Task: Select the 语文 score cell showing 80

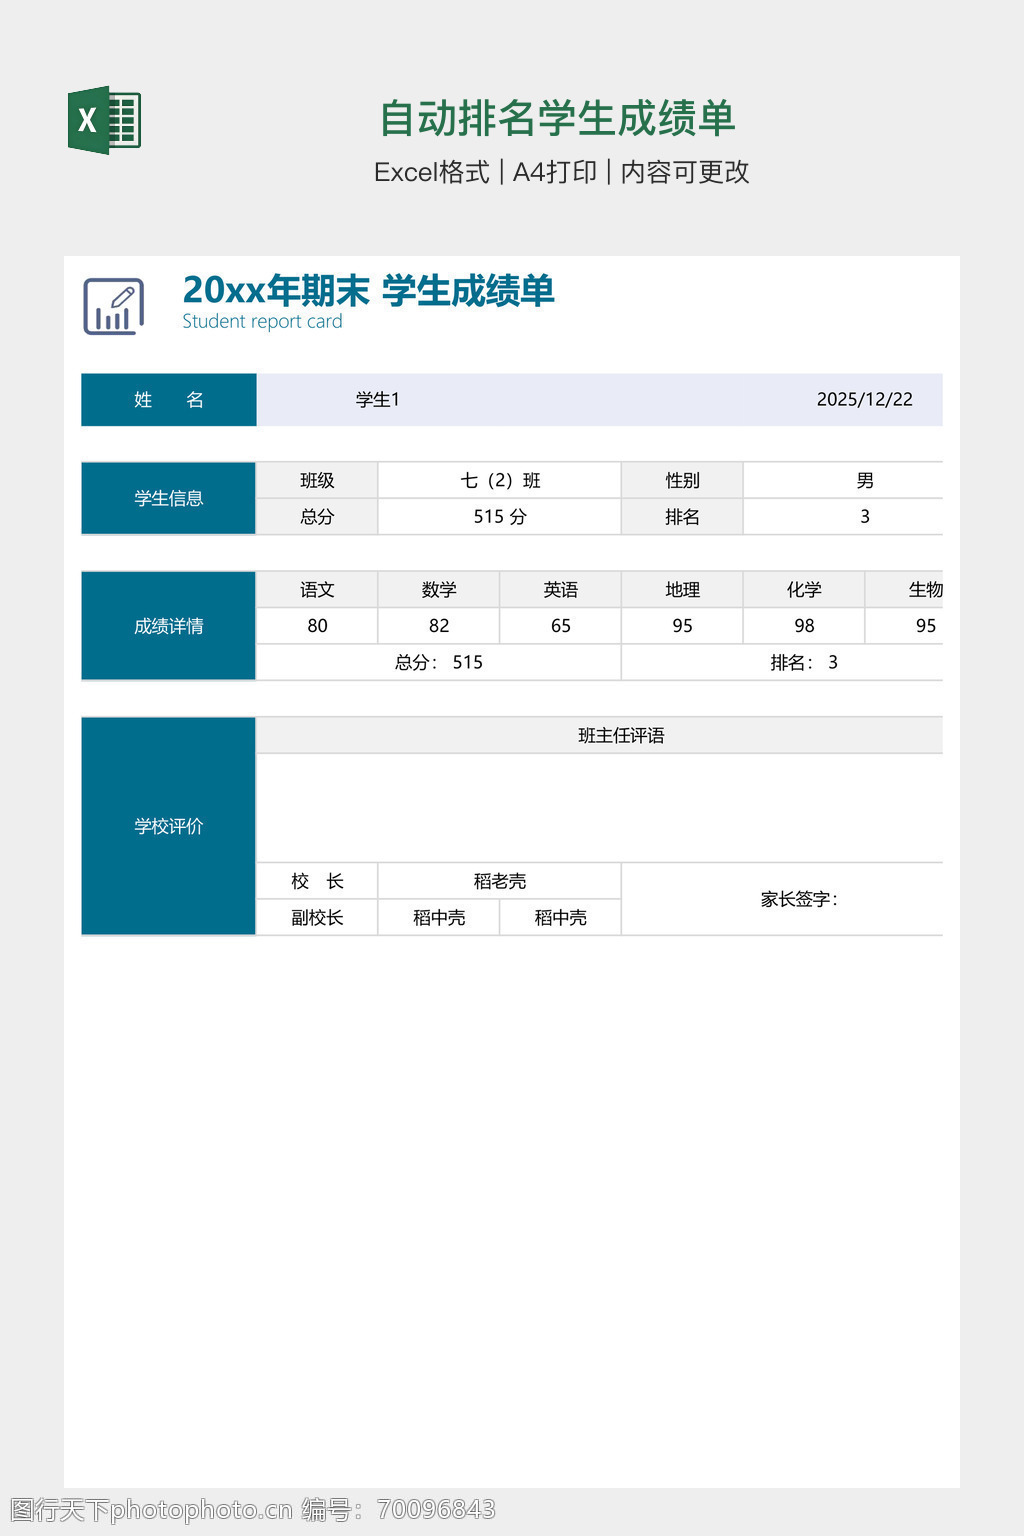Action: (x=317, y=626)
